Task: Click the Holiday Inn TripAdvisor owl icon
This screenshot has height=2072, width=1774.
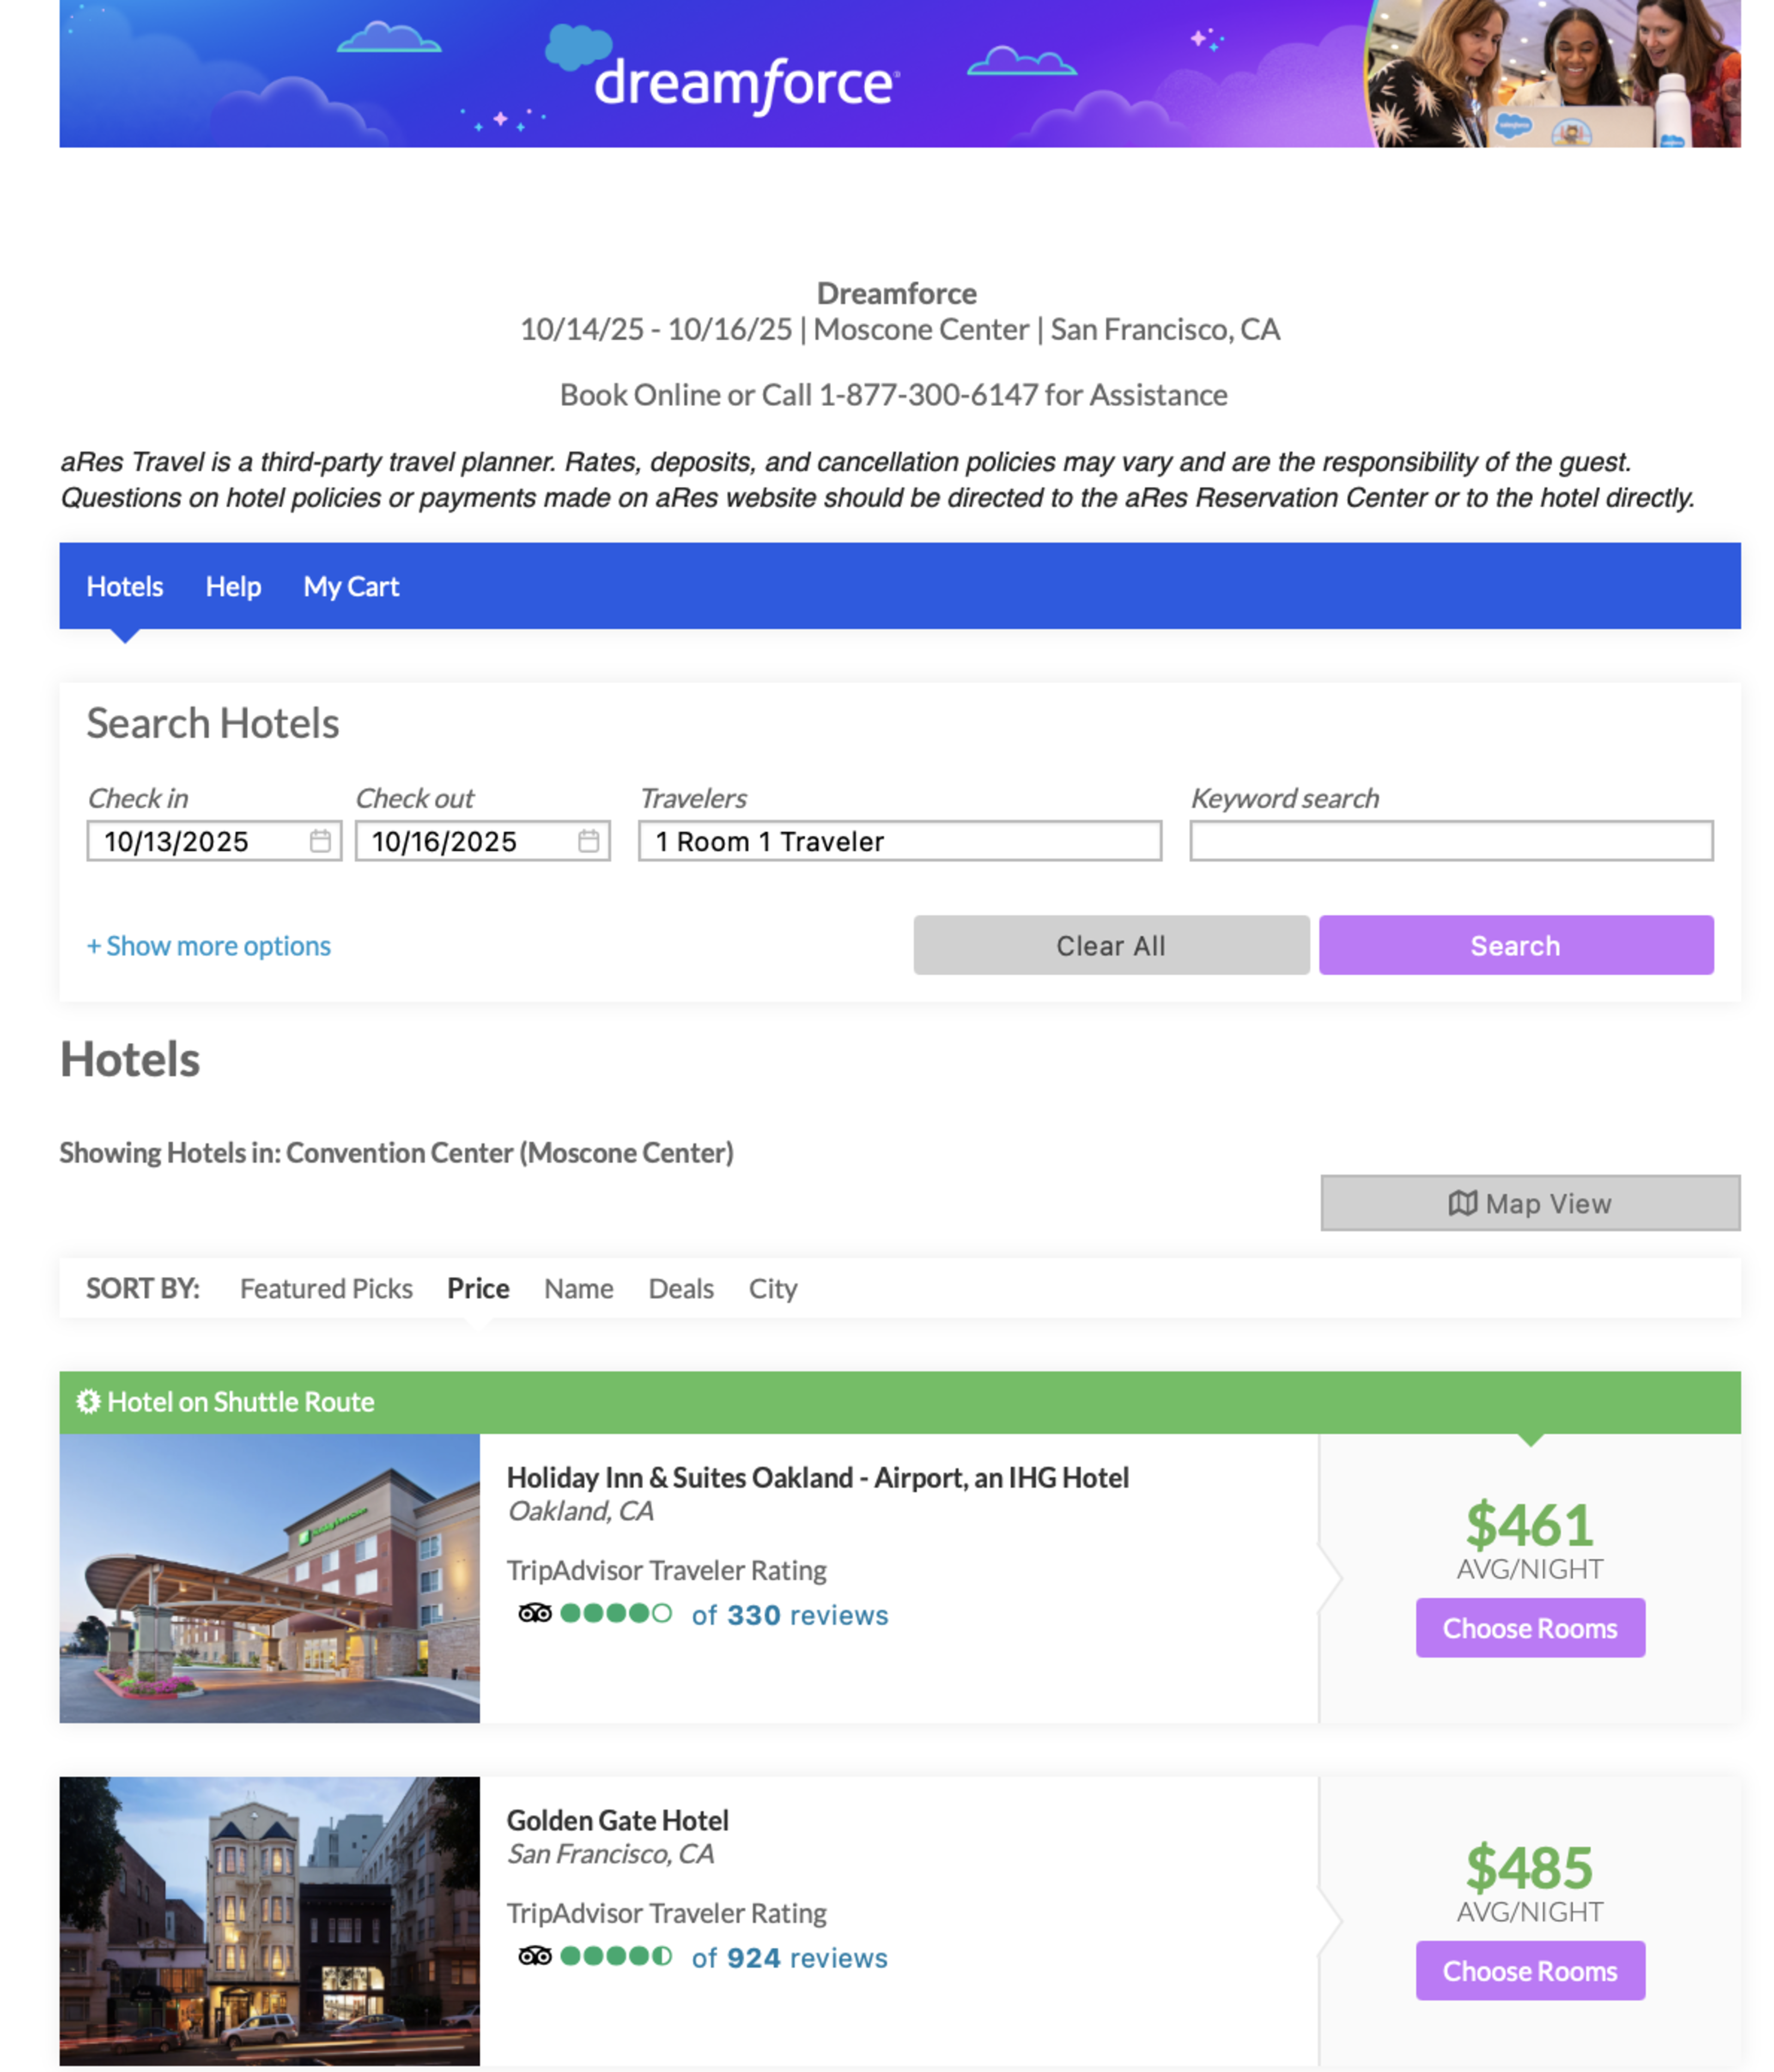Action: (x=535, y=1613)
